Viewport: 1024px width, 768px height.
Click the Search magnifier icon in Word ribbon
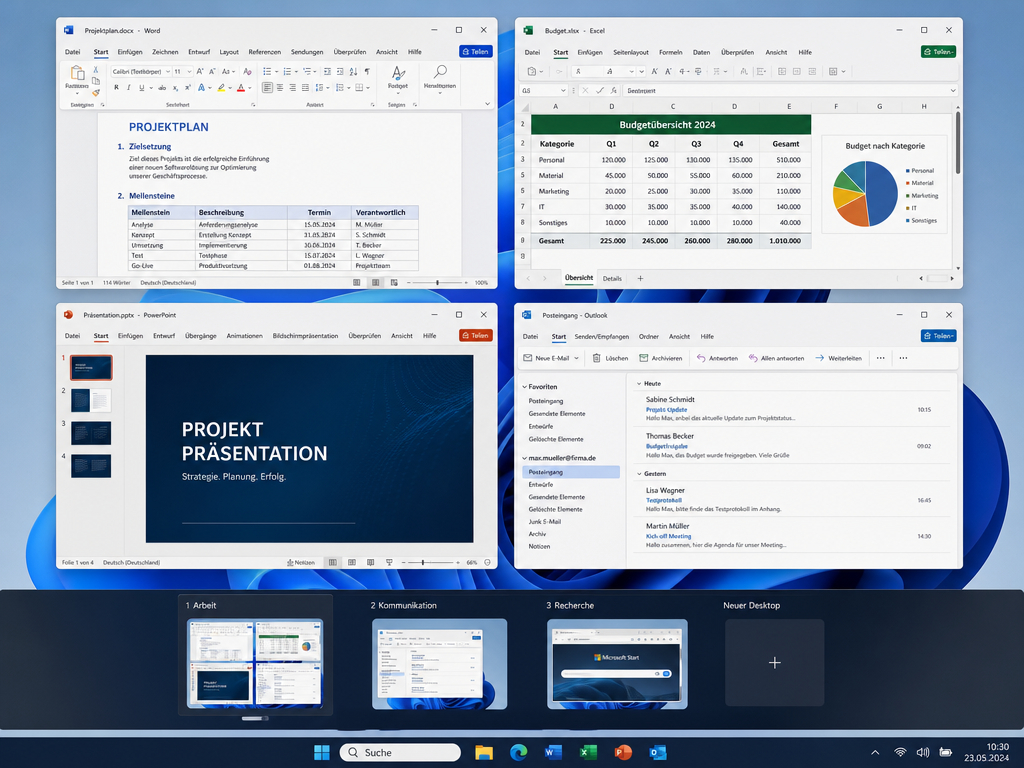[440, 71]
